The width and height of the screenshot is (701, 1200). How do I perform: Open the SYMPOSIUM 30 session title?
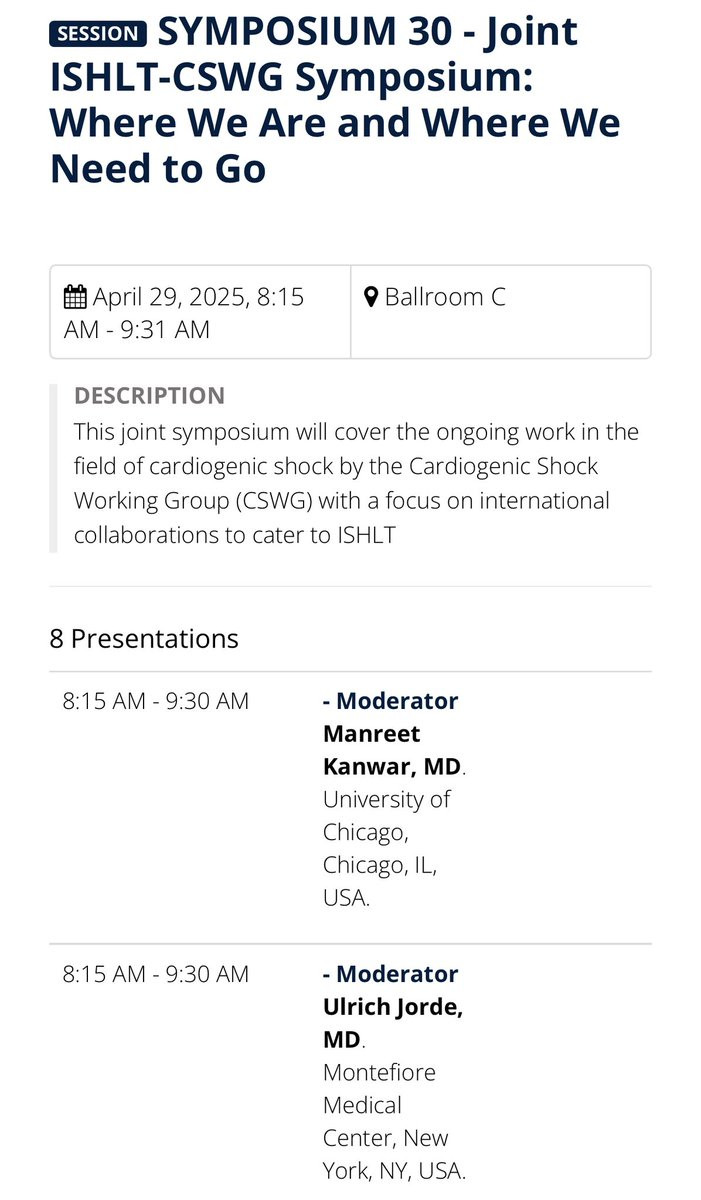click(335, 100)
